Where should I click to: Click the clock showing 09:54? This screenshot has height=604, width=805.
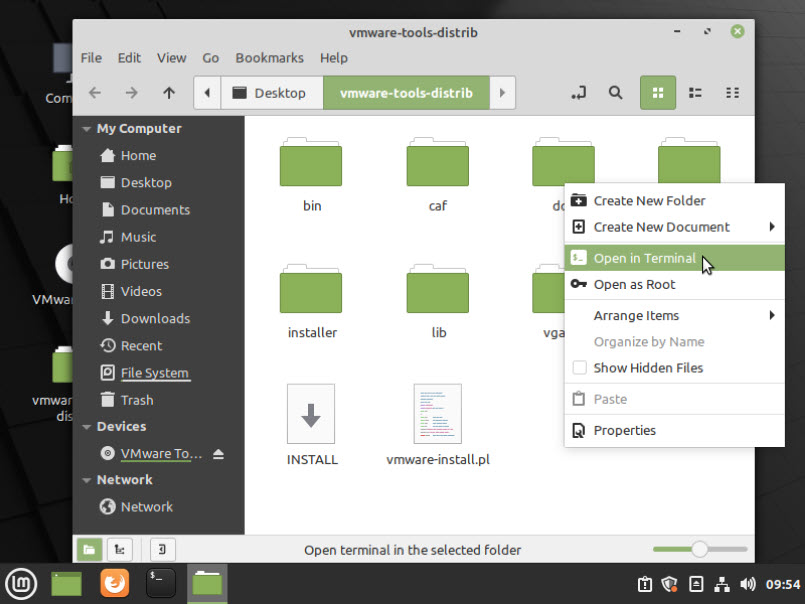[782, 584]
